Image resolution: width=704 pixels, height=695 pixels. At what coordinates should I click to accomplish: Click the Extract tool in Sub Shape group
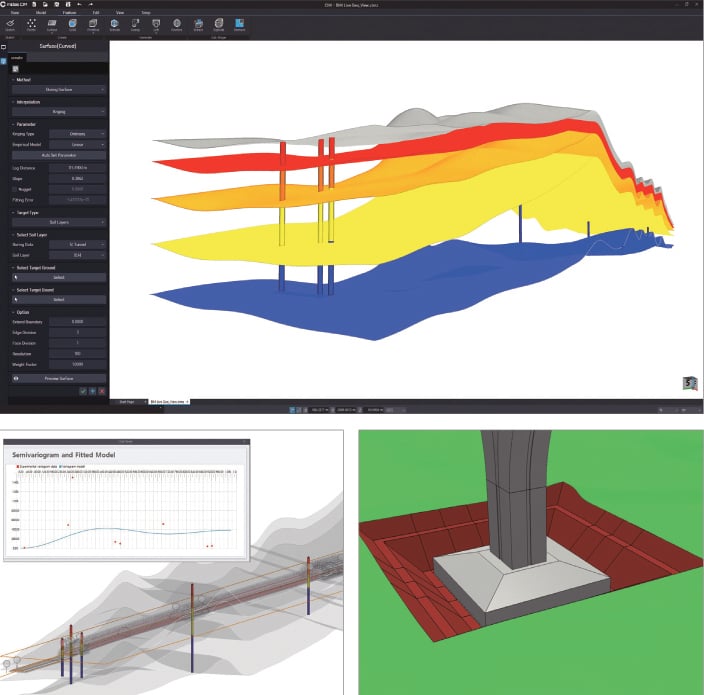[198, 25]
